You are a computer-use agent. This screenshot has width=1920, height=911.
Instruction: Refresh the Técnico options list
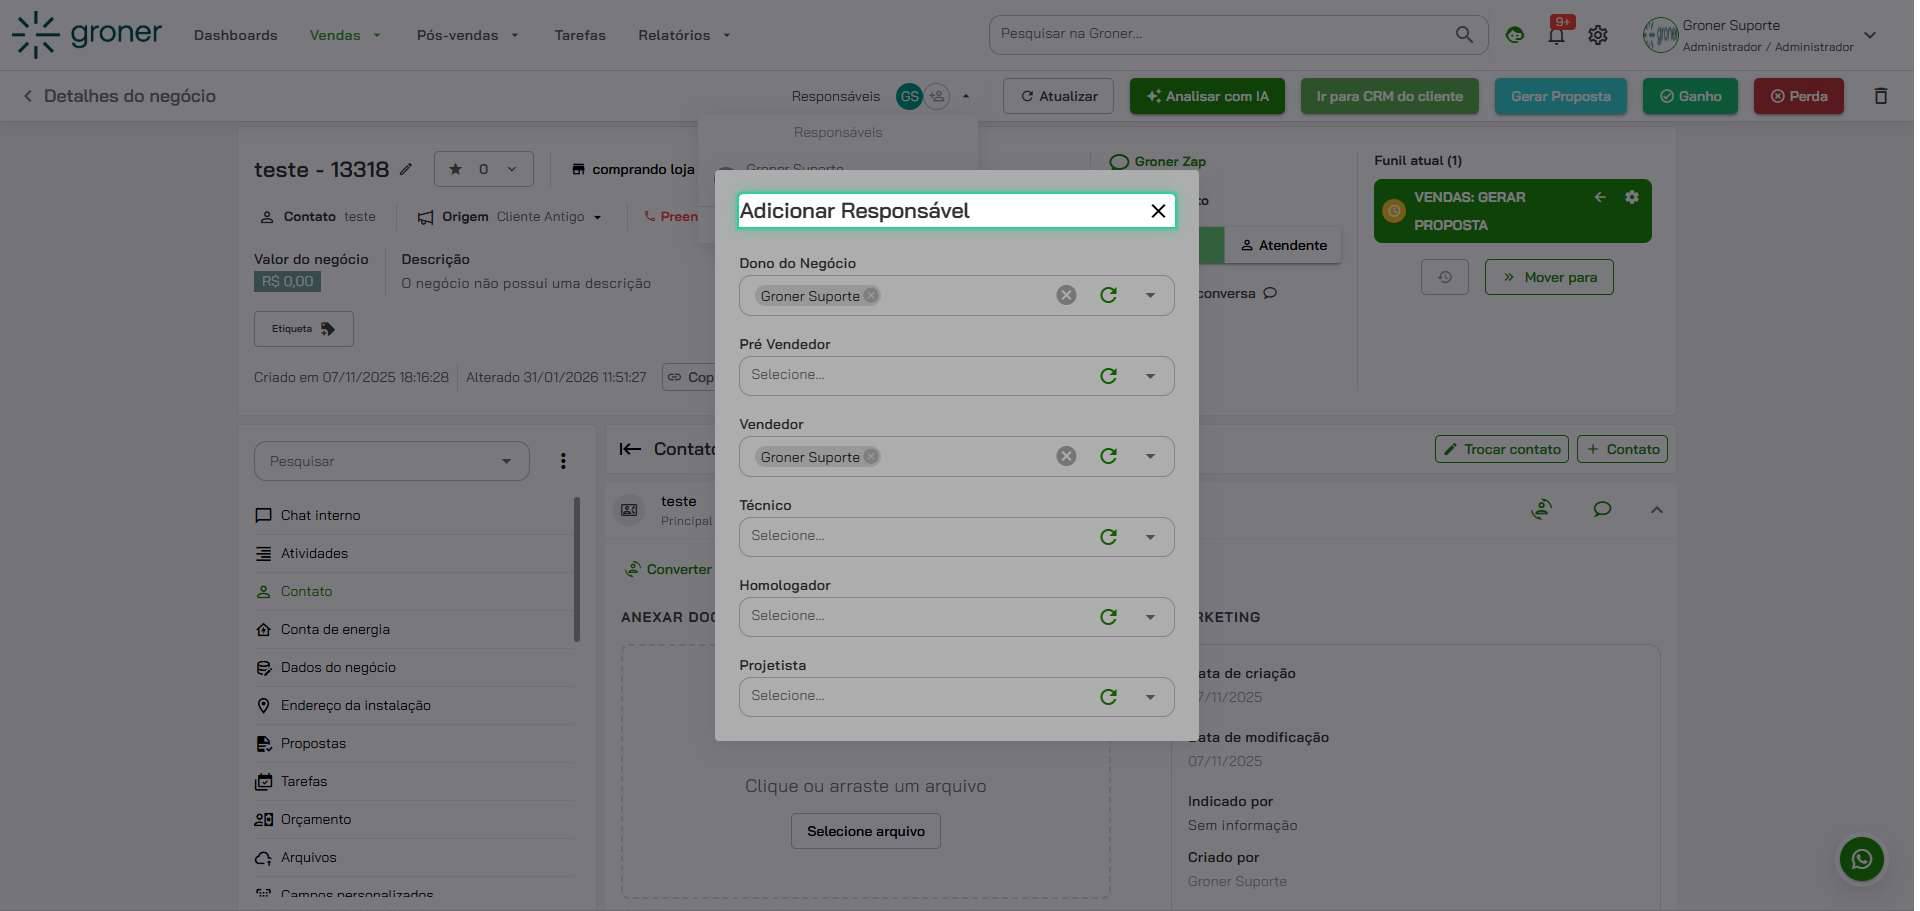1108,537
